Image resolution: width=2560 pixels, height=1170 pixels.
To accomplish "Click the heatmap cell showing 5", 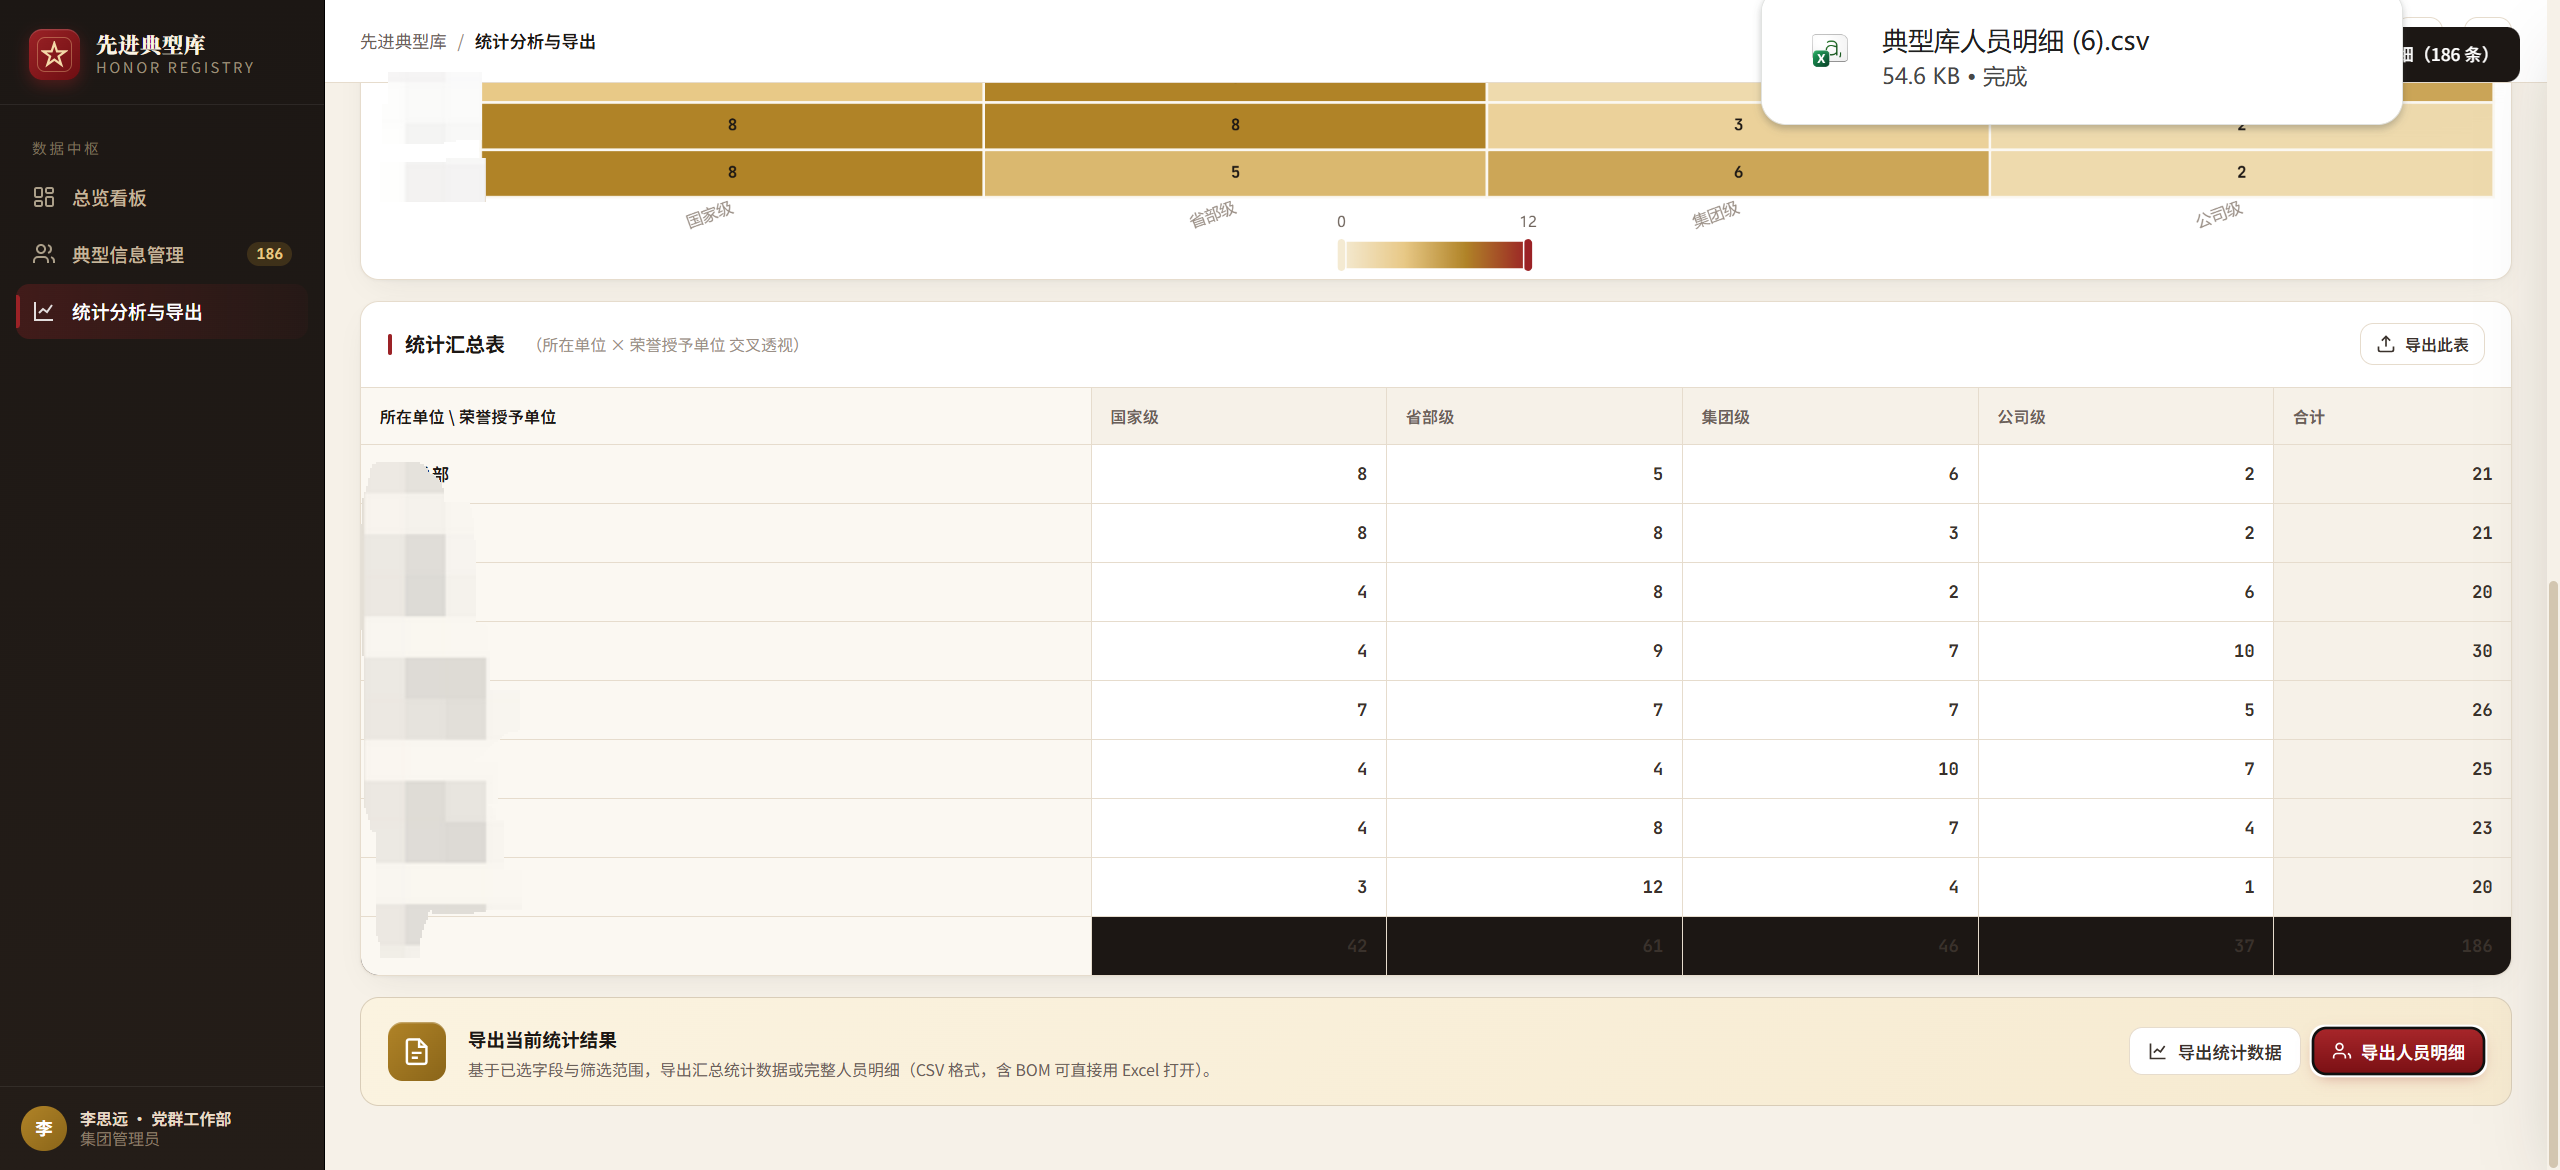I will pyautogui.click(x=1235, y=172).
